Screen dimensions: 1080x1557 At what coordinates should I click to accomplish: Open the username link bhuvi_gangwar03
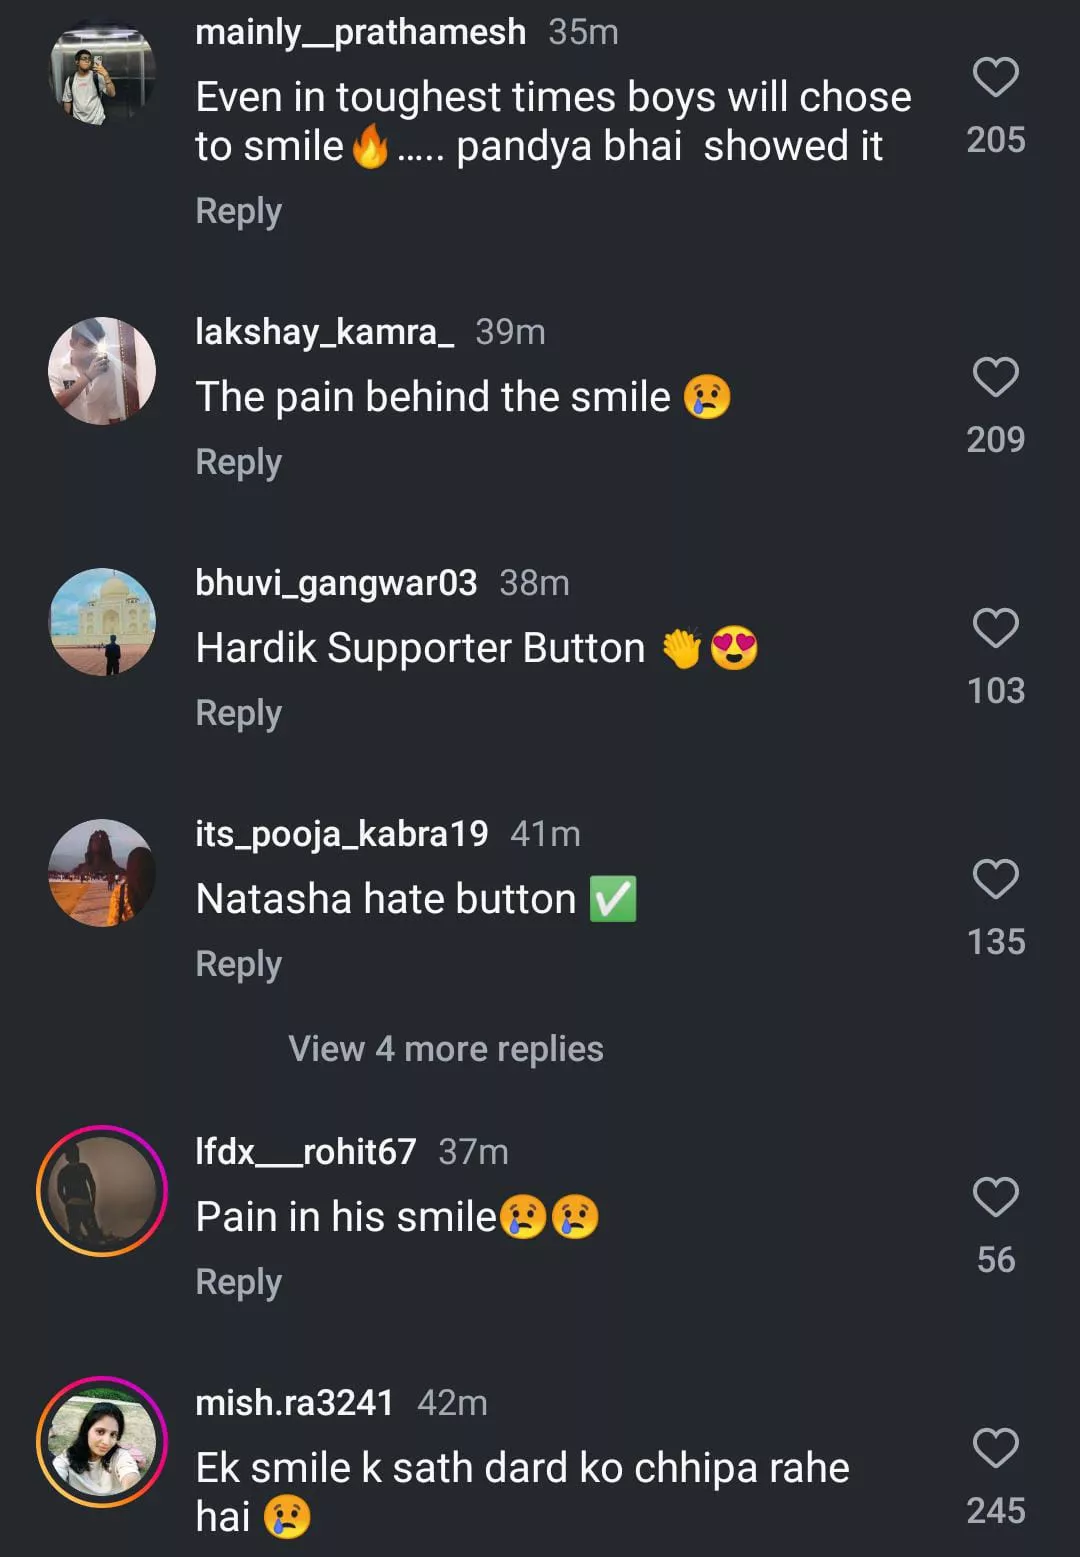pos(336,583)
